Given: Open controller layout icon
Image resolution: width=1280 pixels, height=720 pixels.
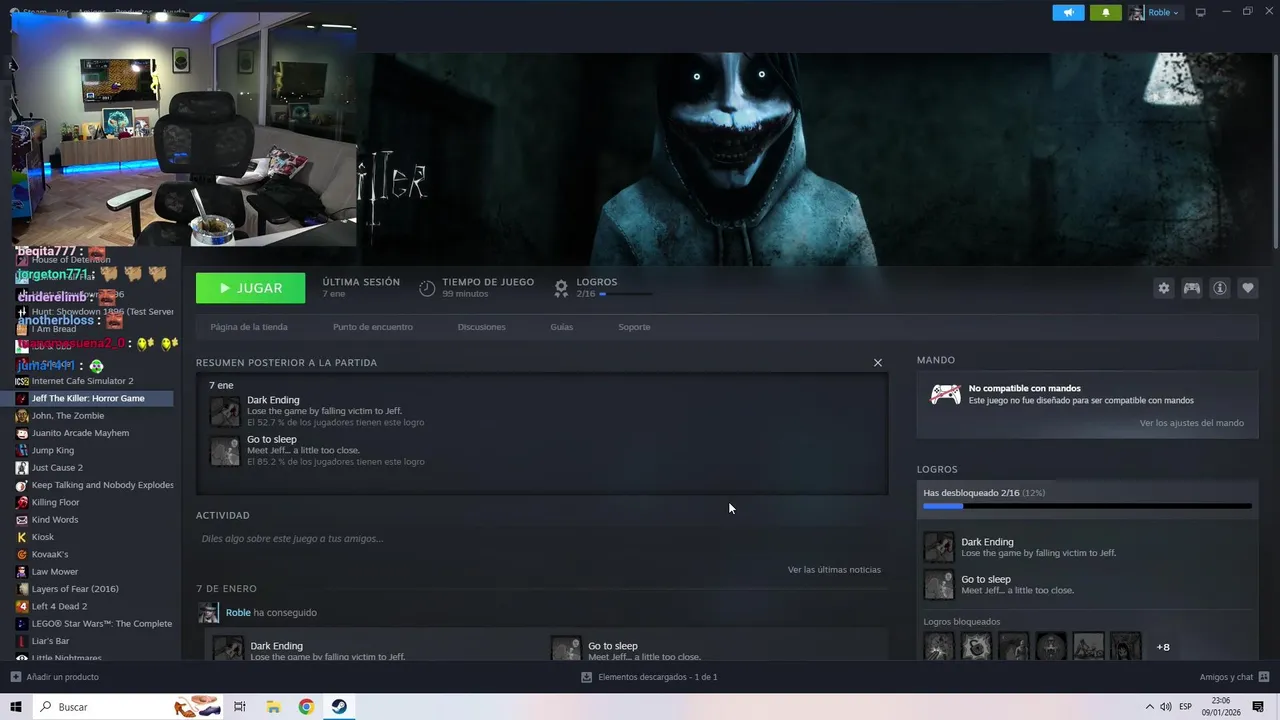Looking at the screenshot, I should (1192, 288).
